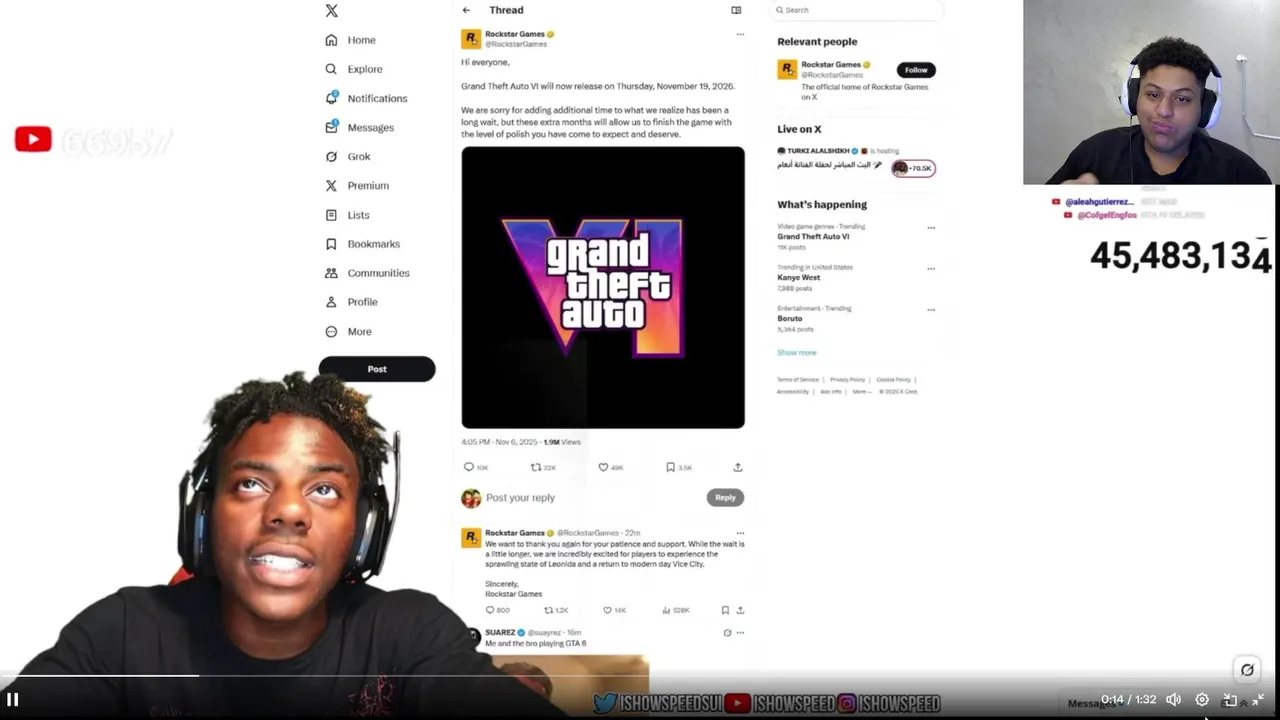This screenshot has width=1280, height=720.
Task: Open more options for Boruto trend
Action: [x=931, y=310]
